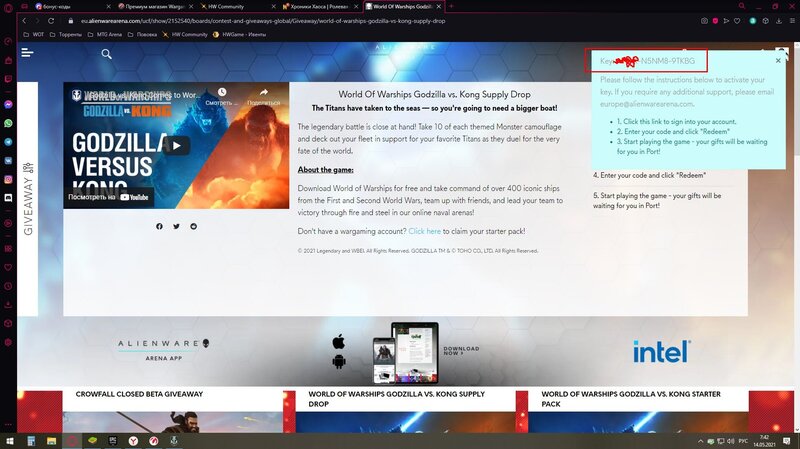The width and height of the screenshot is (800, 449).
Task: Bookmark this page with heart icon
Action: click(737, 21)
